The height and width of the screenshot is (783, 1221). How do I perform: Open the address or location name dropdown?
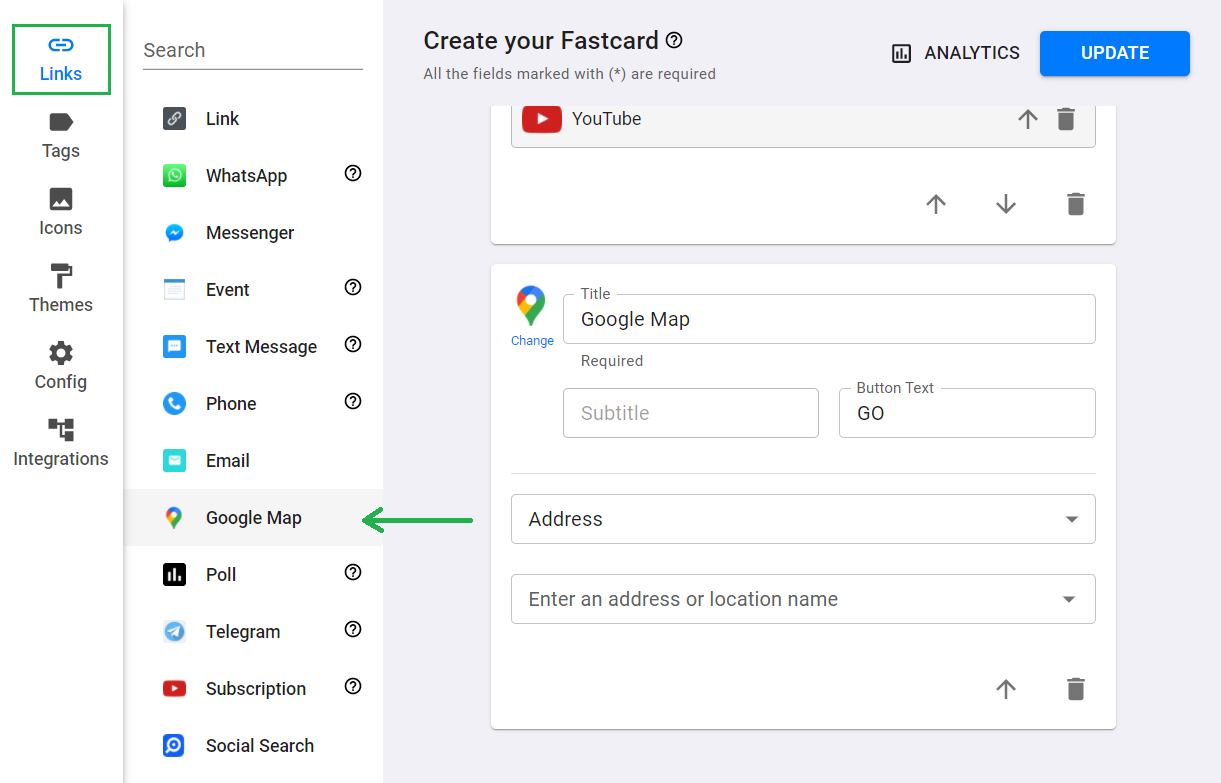pos(803,599)
